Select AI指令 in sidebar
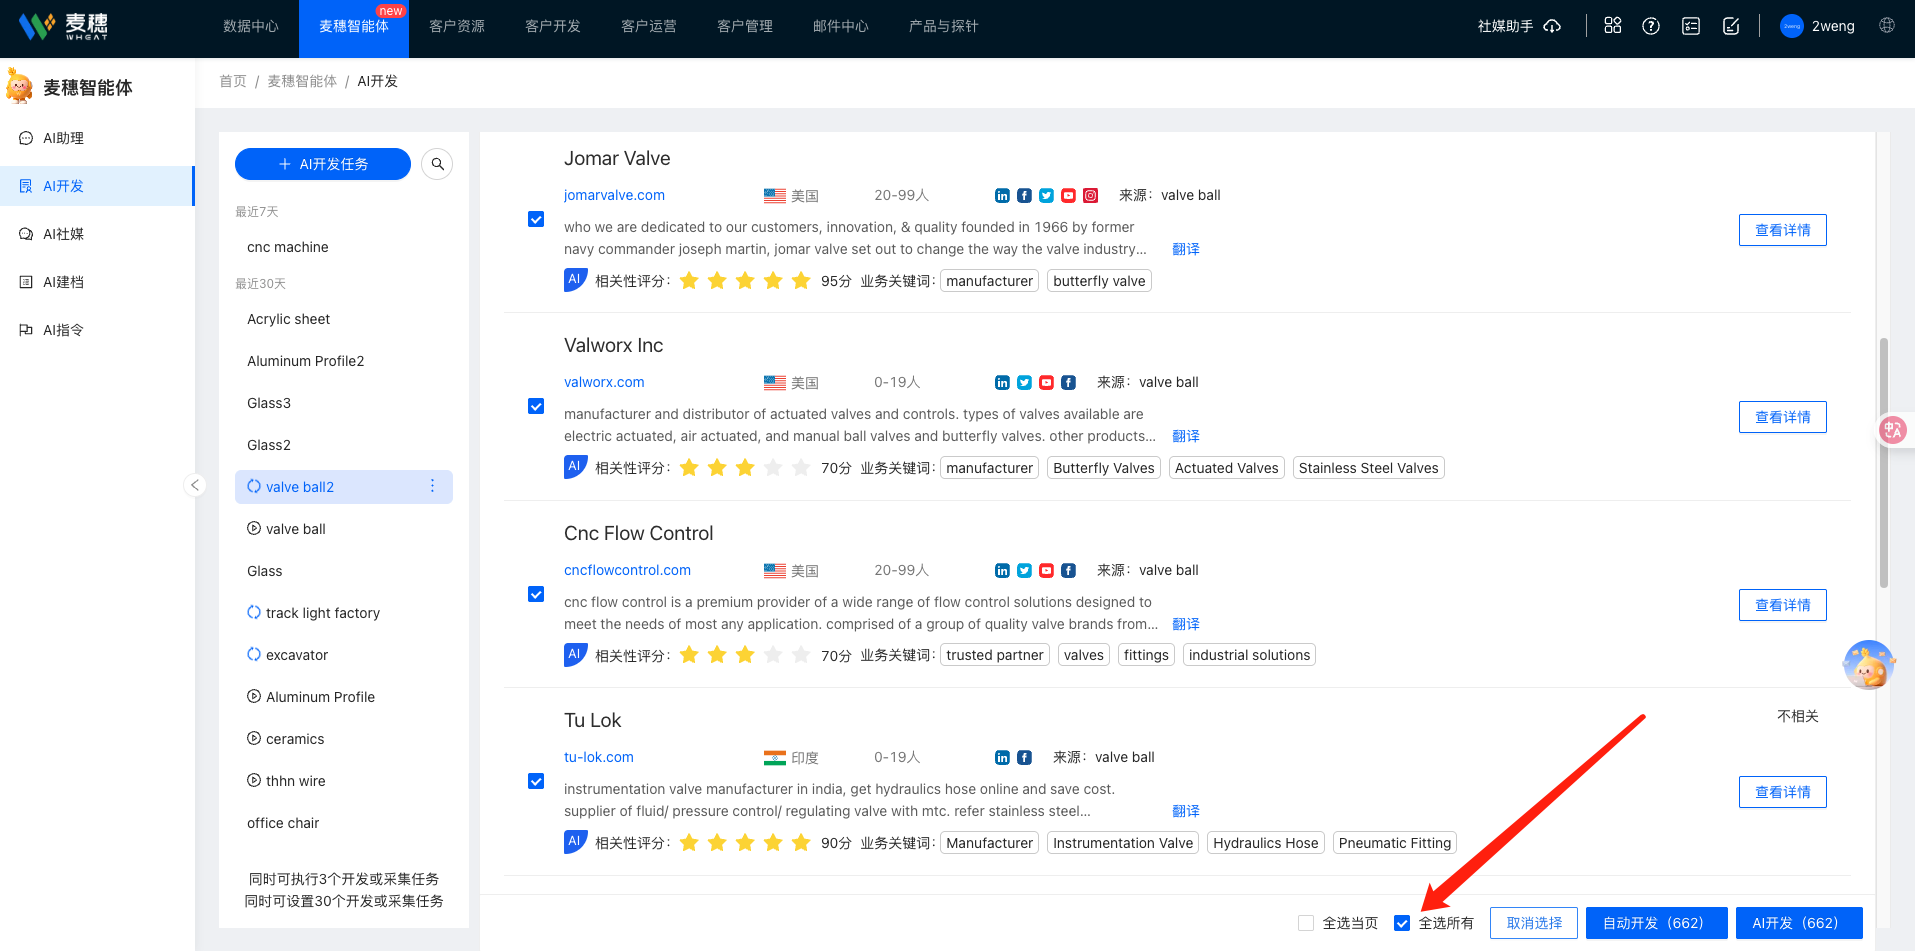Viewport: 1915px width, 951px height. click(97, 330)
